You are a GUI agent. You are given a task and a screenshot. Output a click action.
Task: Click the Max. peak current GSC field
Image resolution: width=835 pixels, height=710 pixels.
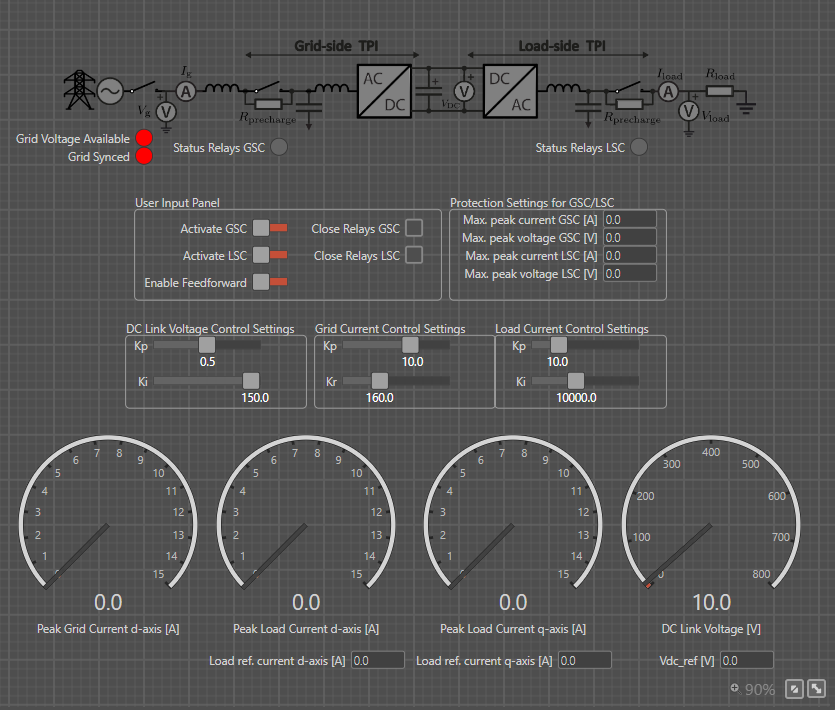pyautogui.click(x=629, y=218)
